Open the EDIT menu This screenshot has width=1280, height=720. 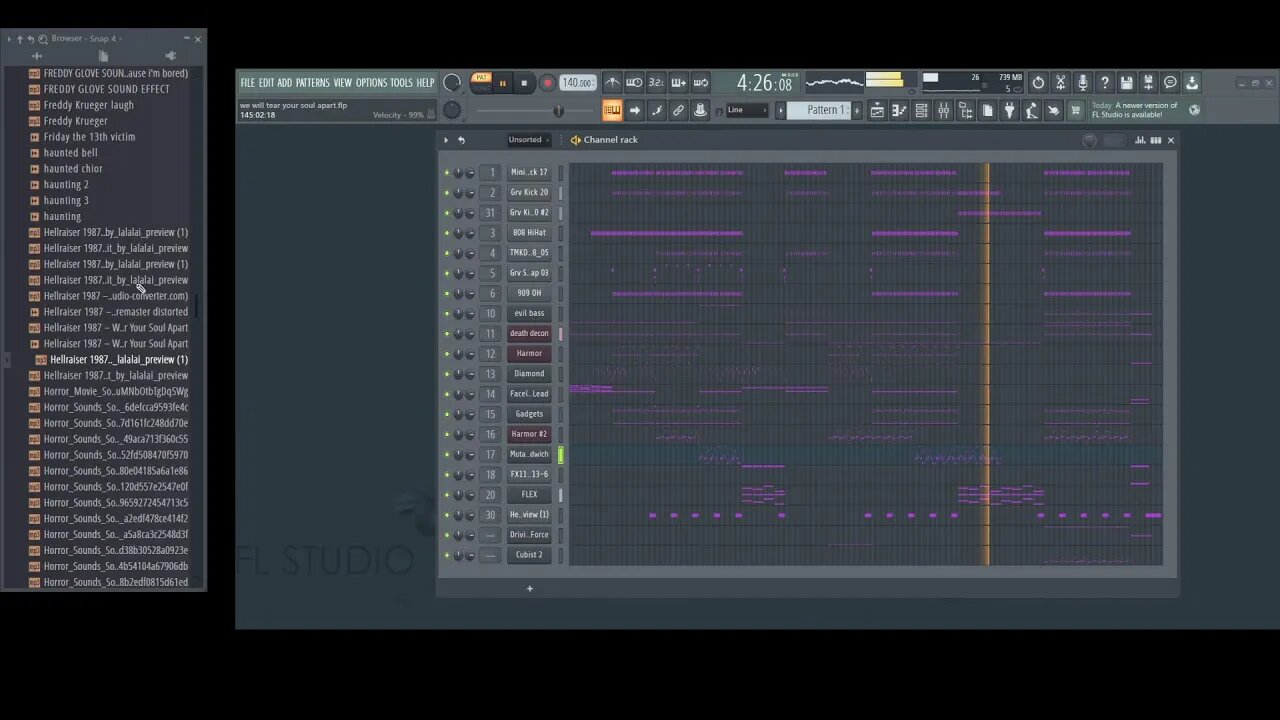tap(266, 83)
